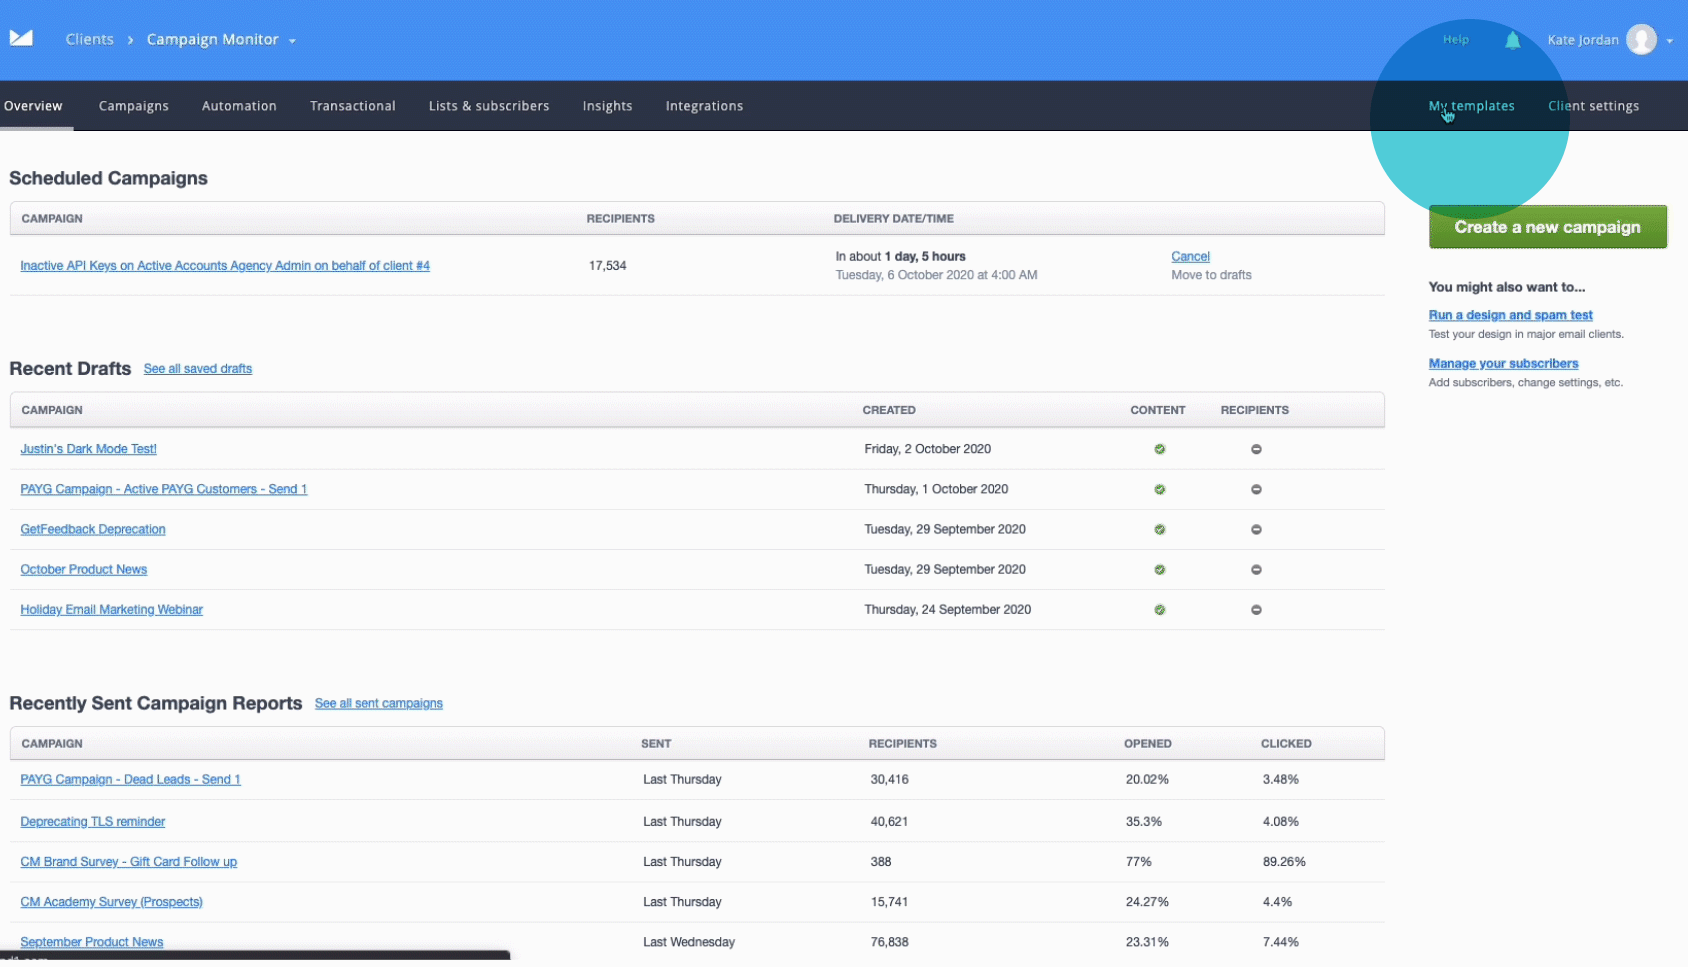The height and width of the screenshot is (967, 1688).
Task: Click Move to drafts
Action: tap(1211, 275)
